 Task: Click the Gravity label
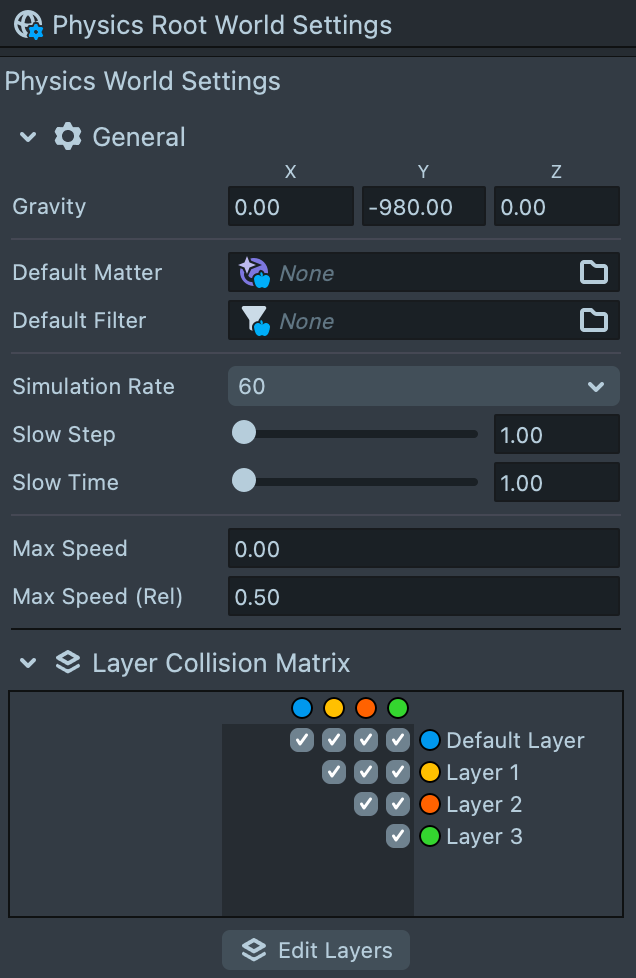click(x=49, y=206)
